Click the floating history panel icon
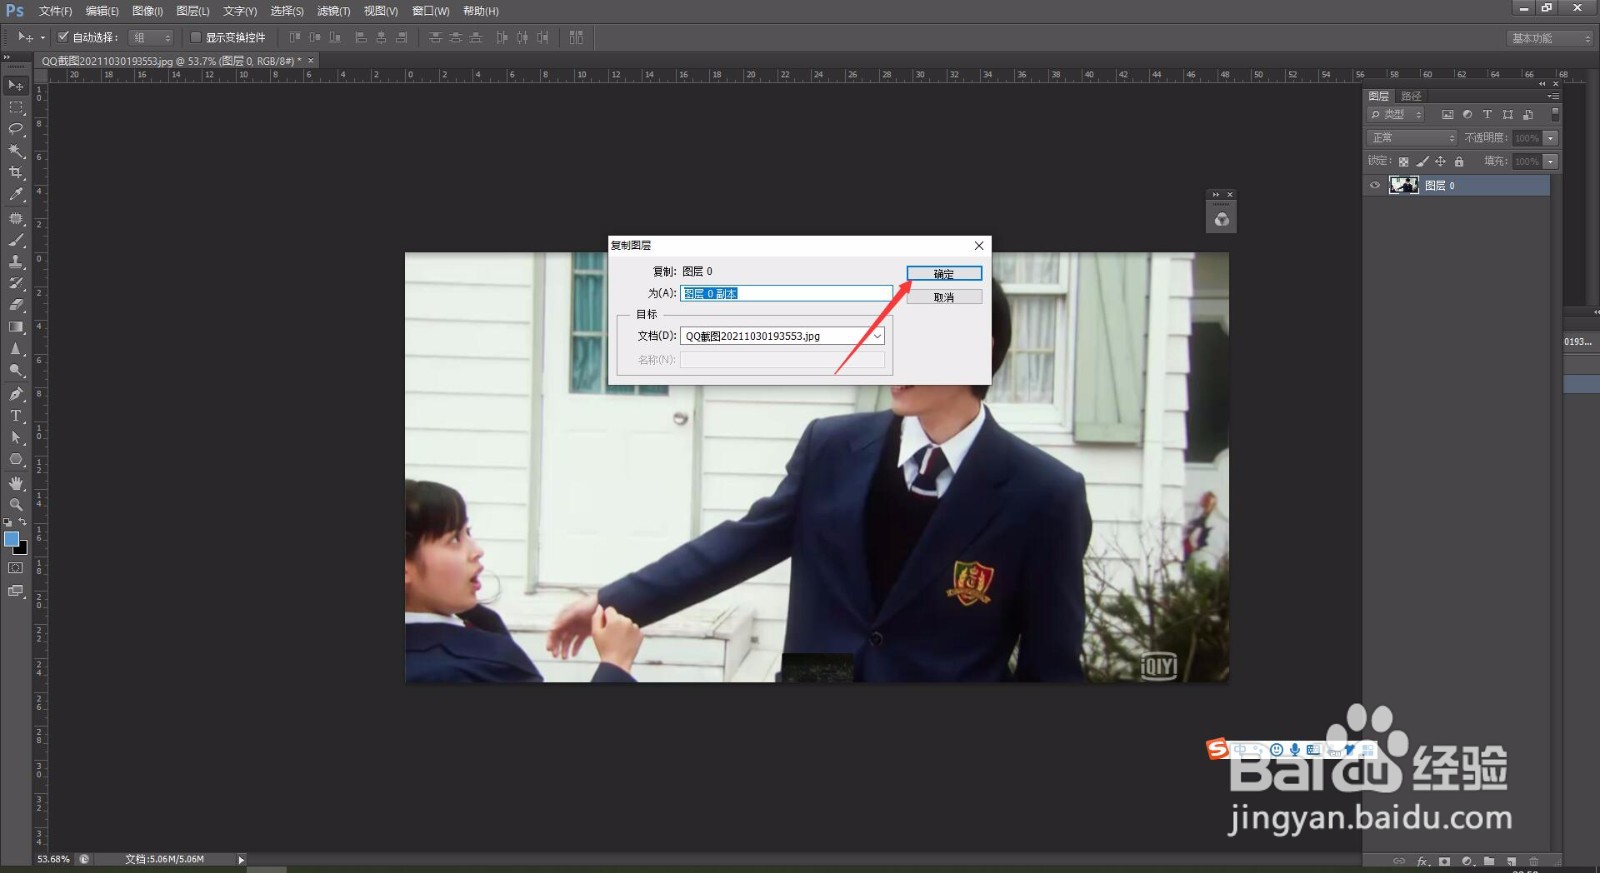This screenshot has width=1600, height=873. coord(1221,220)
